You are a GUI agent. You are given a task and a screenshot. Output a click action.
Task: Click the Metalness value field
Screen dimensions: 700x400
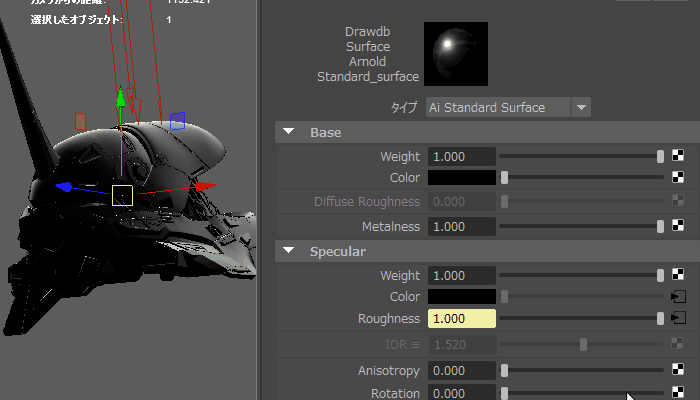click(x=462, y=226)
